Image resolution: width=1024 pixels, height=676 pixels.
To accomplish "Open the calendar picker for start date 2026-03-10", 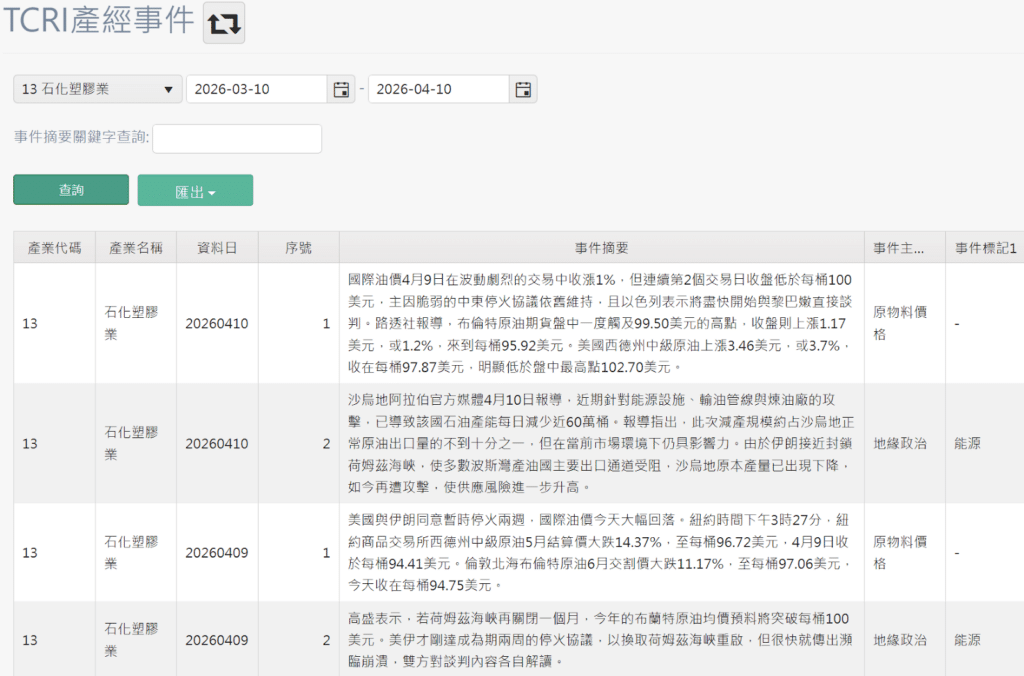I will click(341, 89).
